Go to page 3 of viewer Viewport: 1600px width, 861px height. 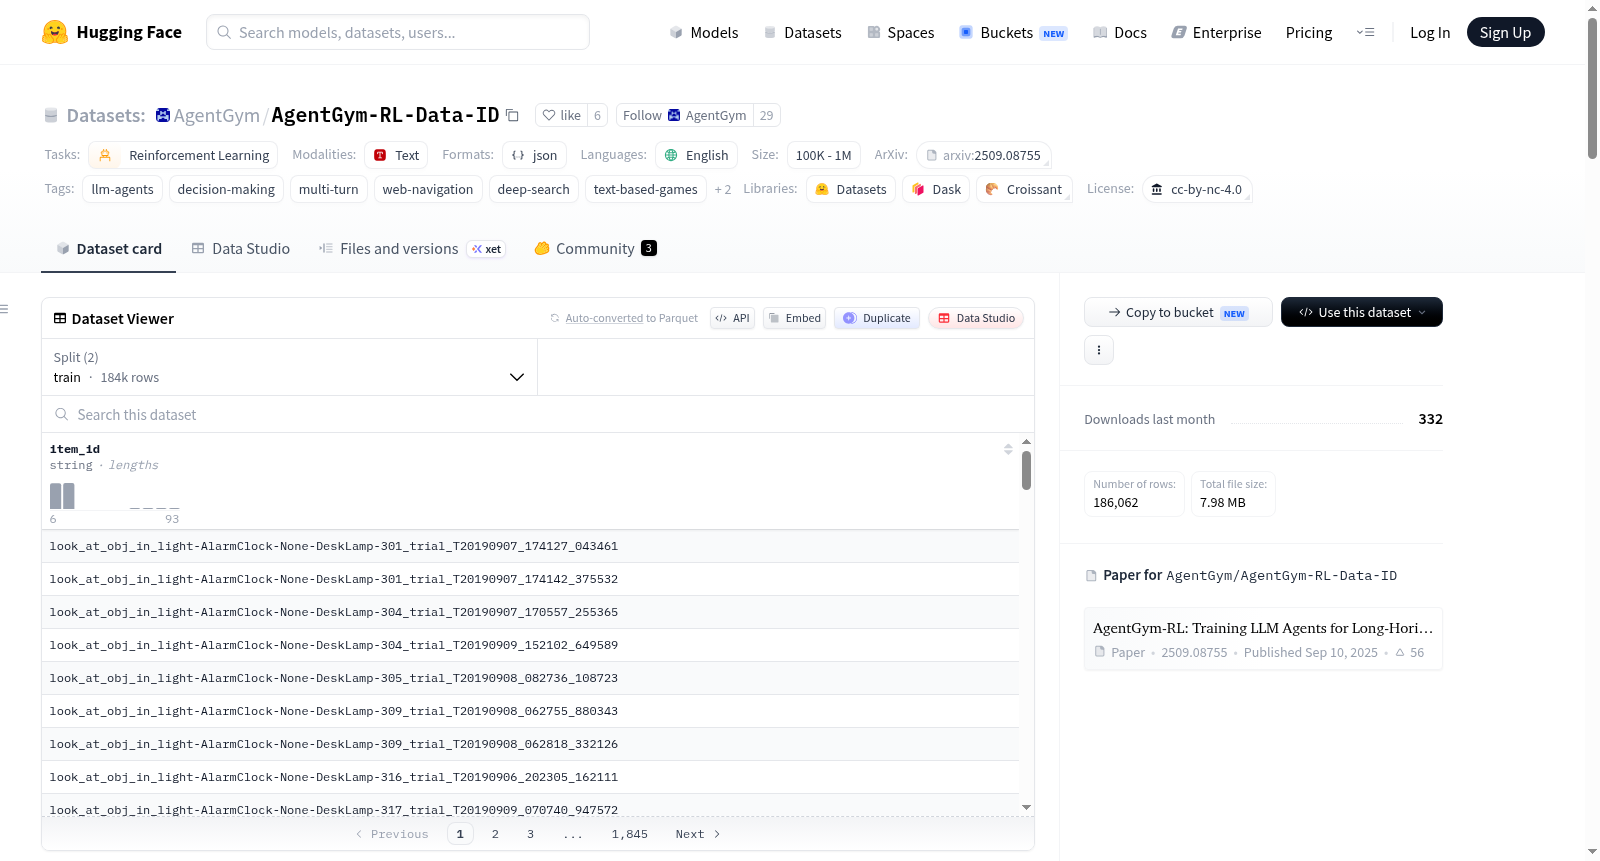[x=530, y=834]
